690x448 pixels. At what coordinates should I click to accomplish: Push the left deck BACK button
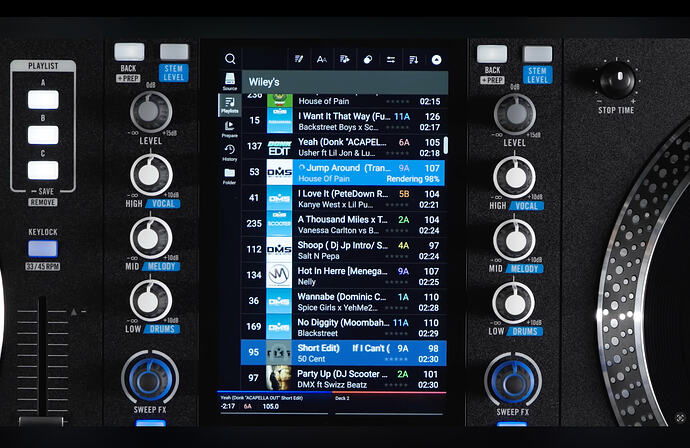tap(129, 52)
